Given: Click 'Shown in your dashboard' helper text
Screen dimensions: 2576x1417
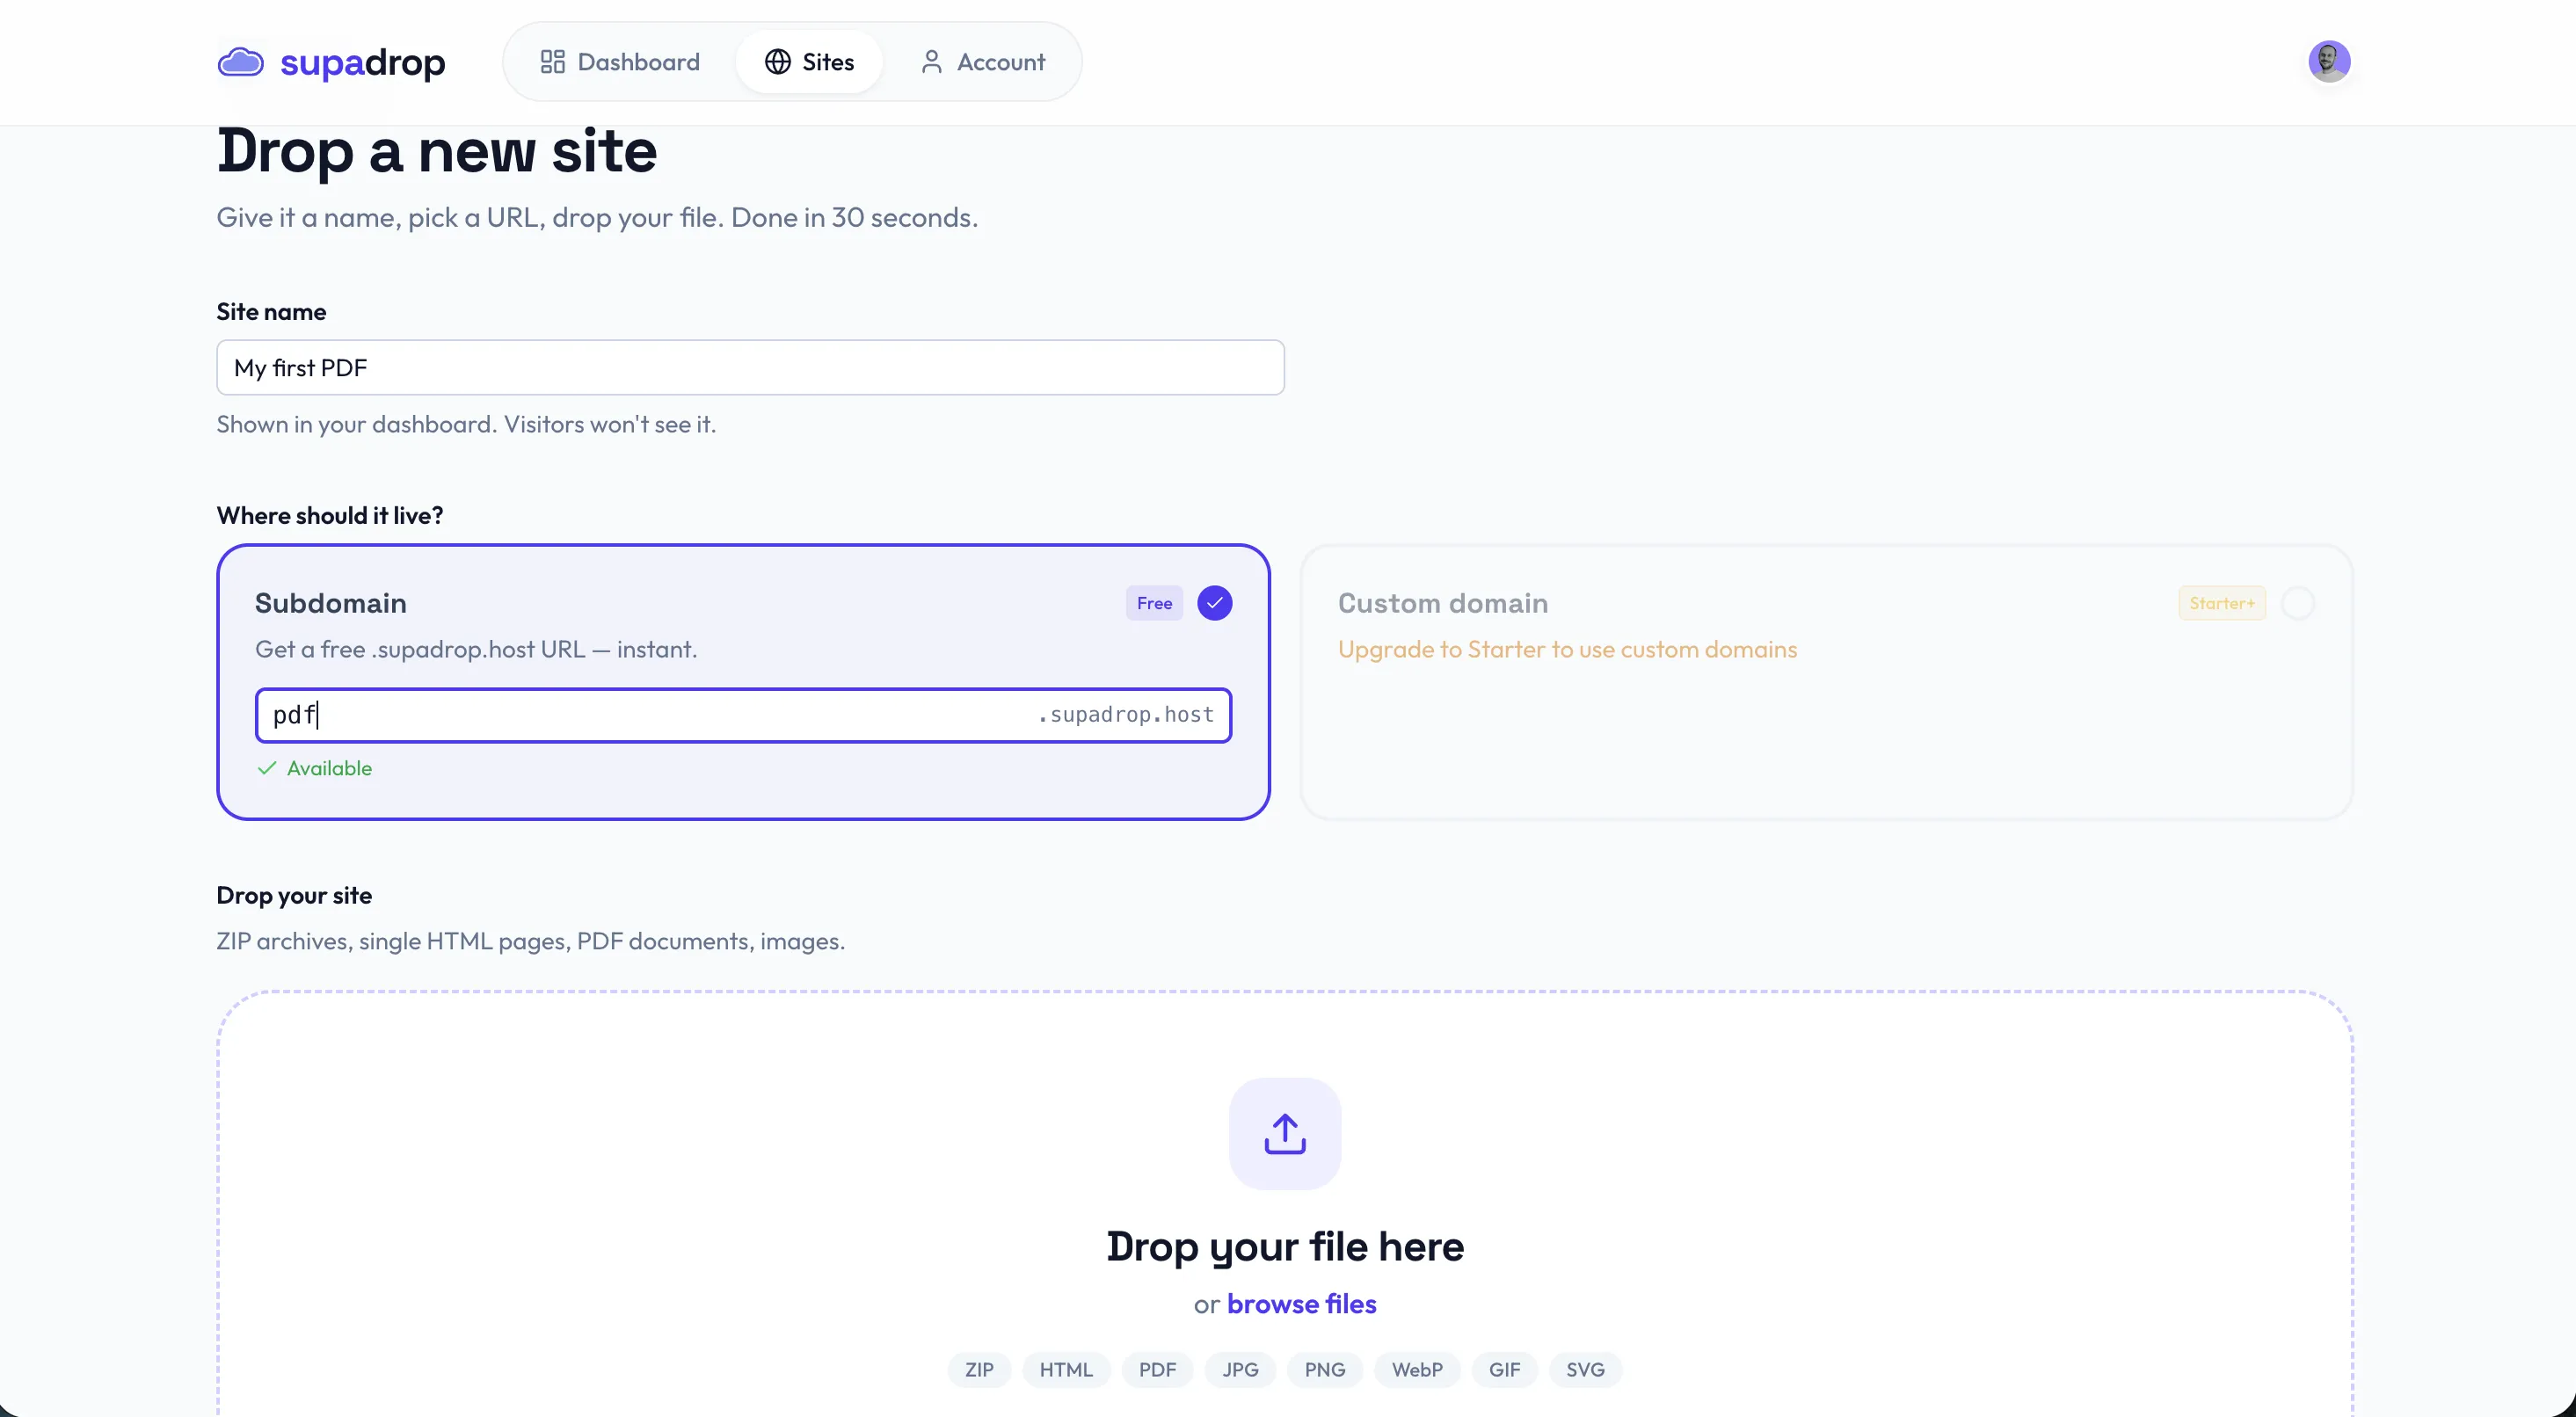Looking at the screenshot, I should (466, 424).
